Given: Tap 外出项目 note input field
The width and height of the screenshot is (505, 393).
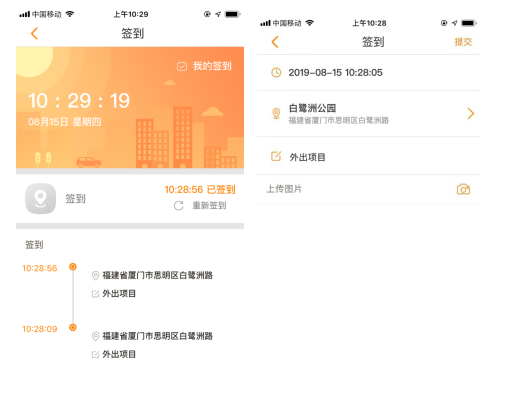Looking at the screenshot, I should tap(368, 156).
